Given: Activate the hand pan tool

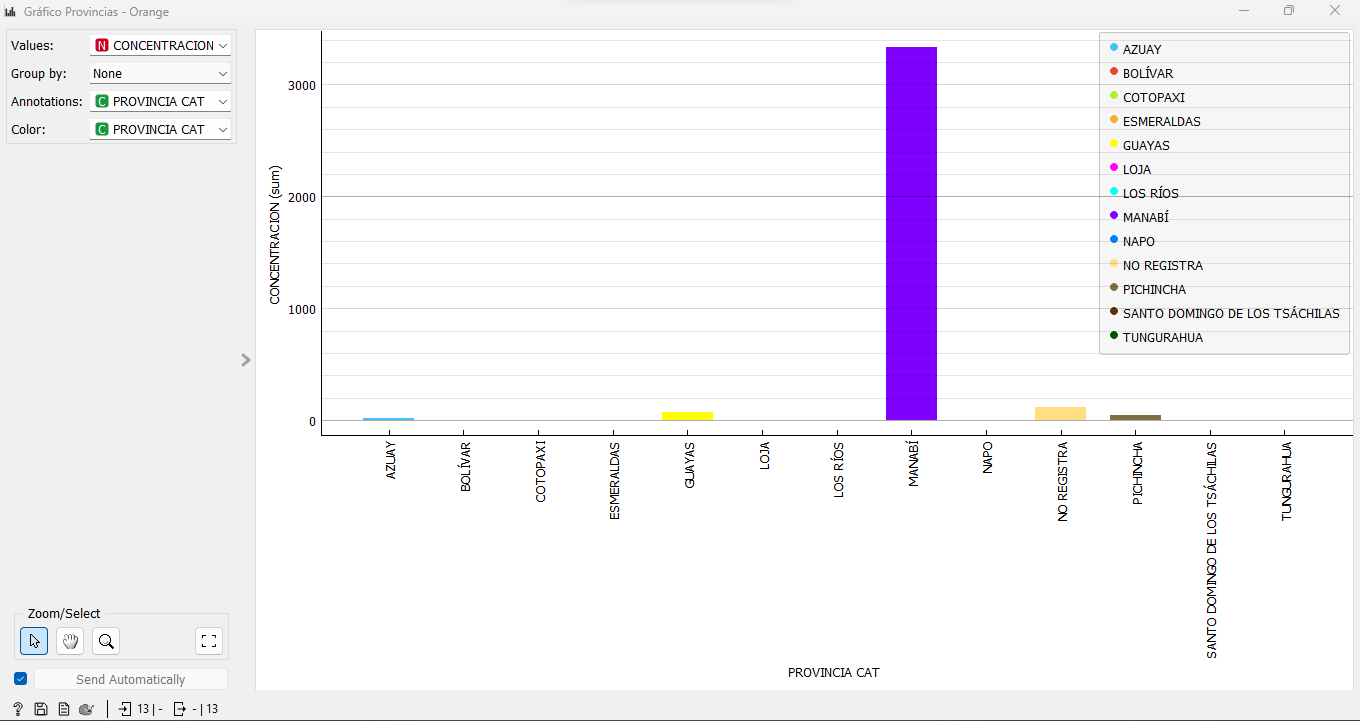Looking at the screenshot, I should click(x=70, y=641).
